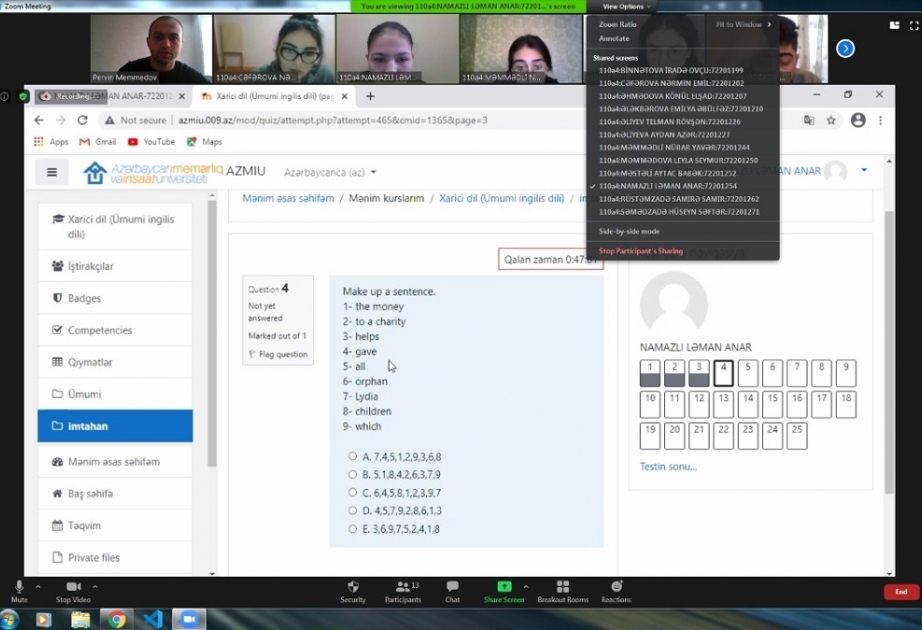Open Visual Studio Code from taskbar
This screenshot has width=922, height=630.
tap(153, 619)
